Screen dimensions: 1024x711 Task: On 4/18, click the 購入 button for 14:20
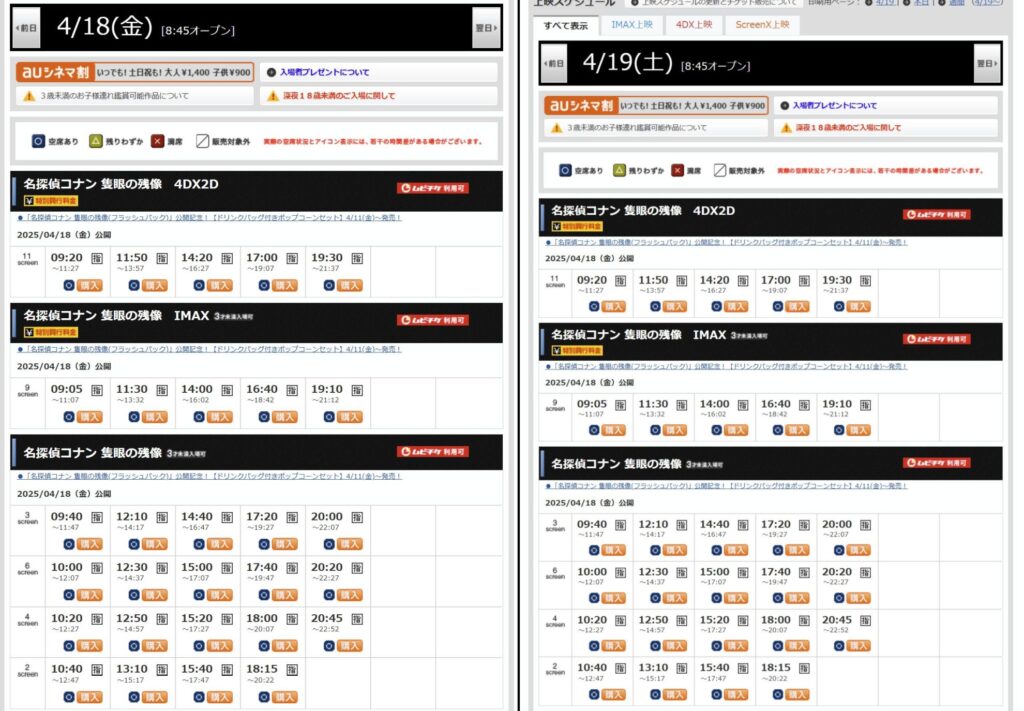click(219, 285)
